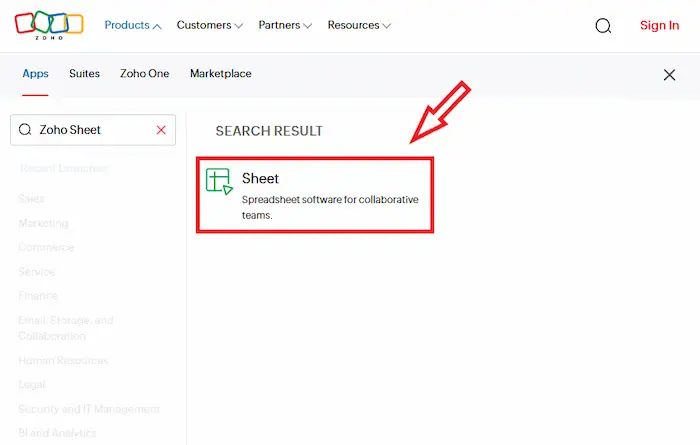Select the Legal category
Viewport: 700px width, 445px height.
point(32,384)
